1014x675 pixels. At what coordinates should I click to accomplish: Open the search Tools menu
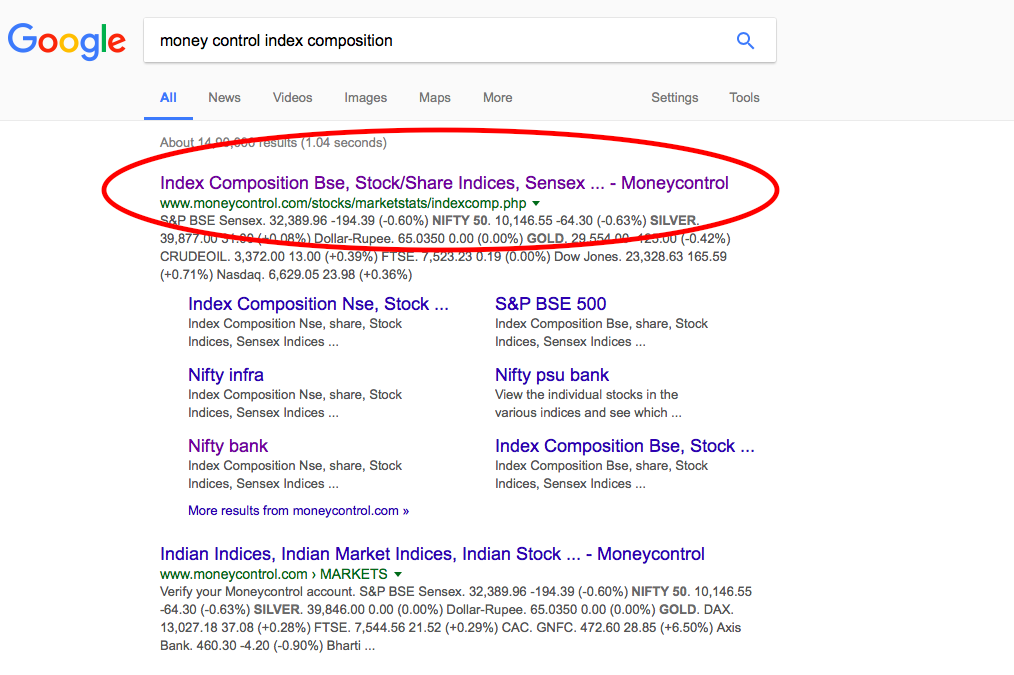pyautogui.click(x=744, y=98)
